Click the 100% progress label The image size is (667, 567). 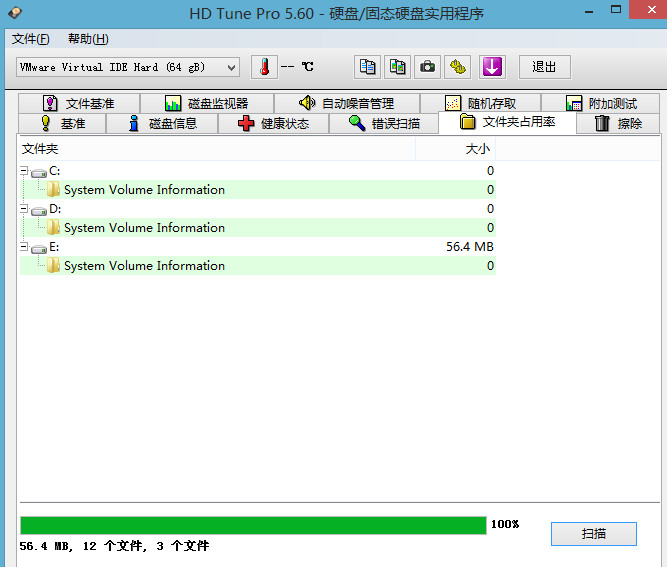coord(505,524)
